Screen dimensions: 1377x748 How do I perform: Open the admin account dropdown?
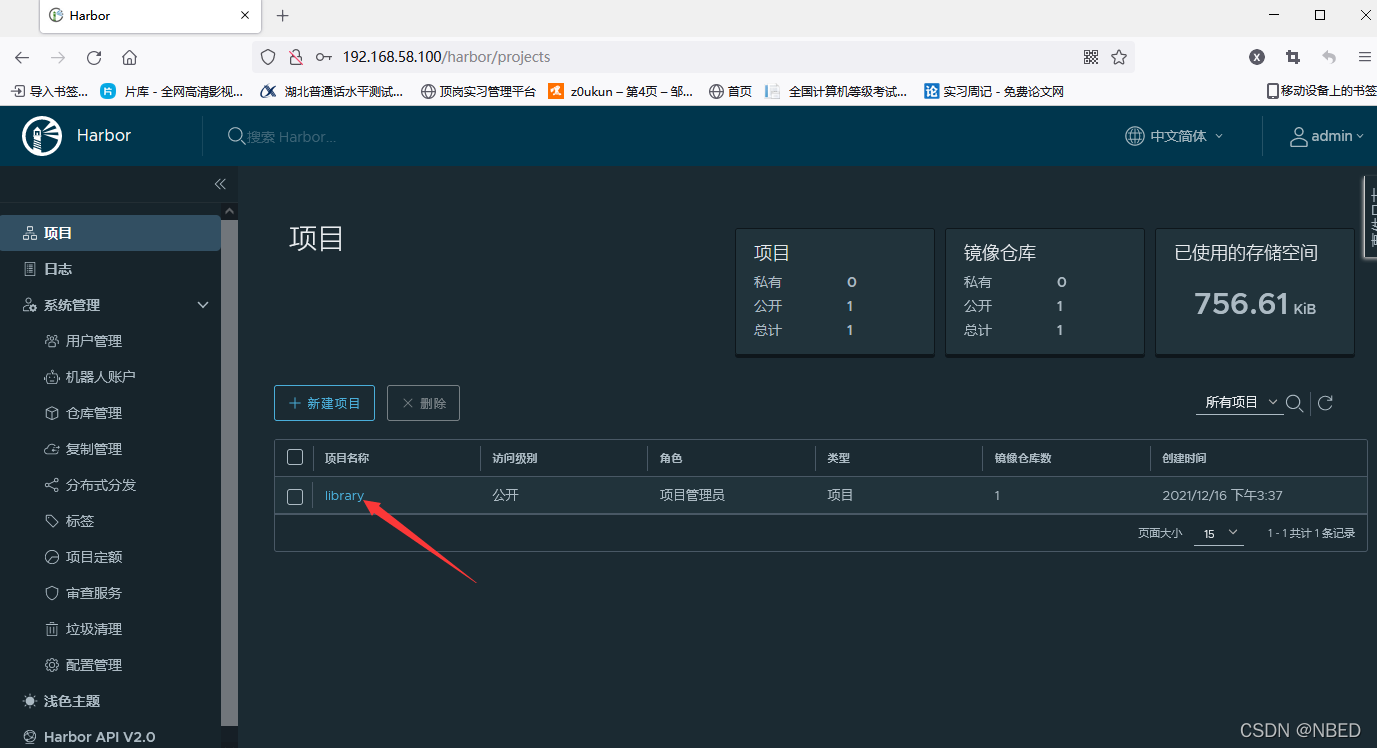coord(1327,136)
